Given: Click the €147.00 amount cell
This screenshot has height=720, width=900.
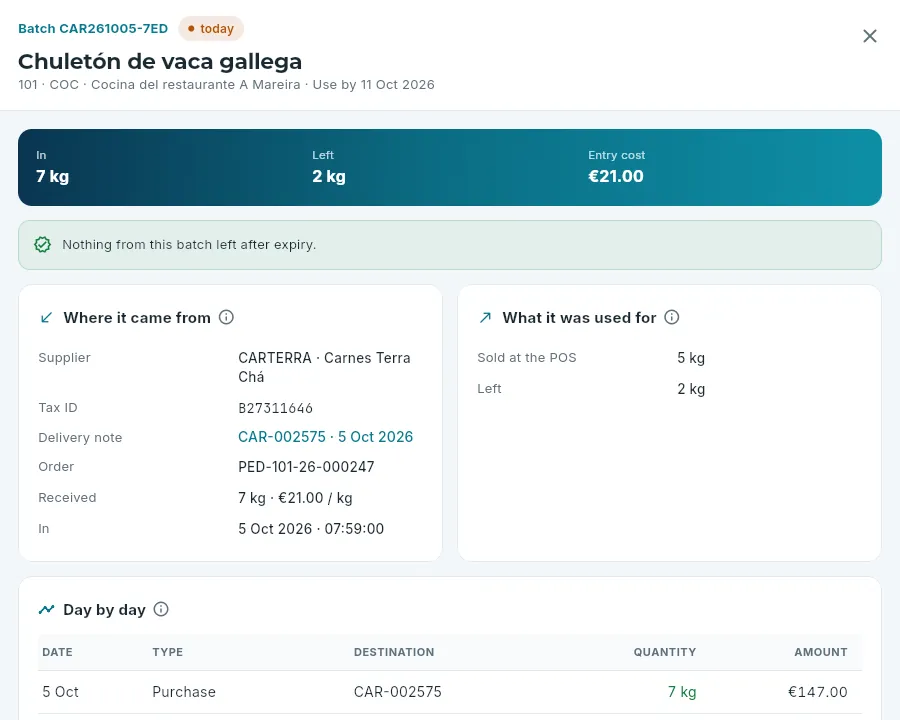Looking at the screenshot, I should click(x=817, y=692).
